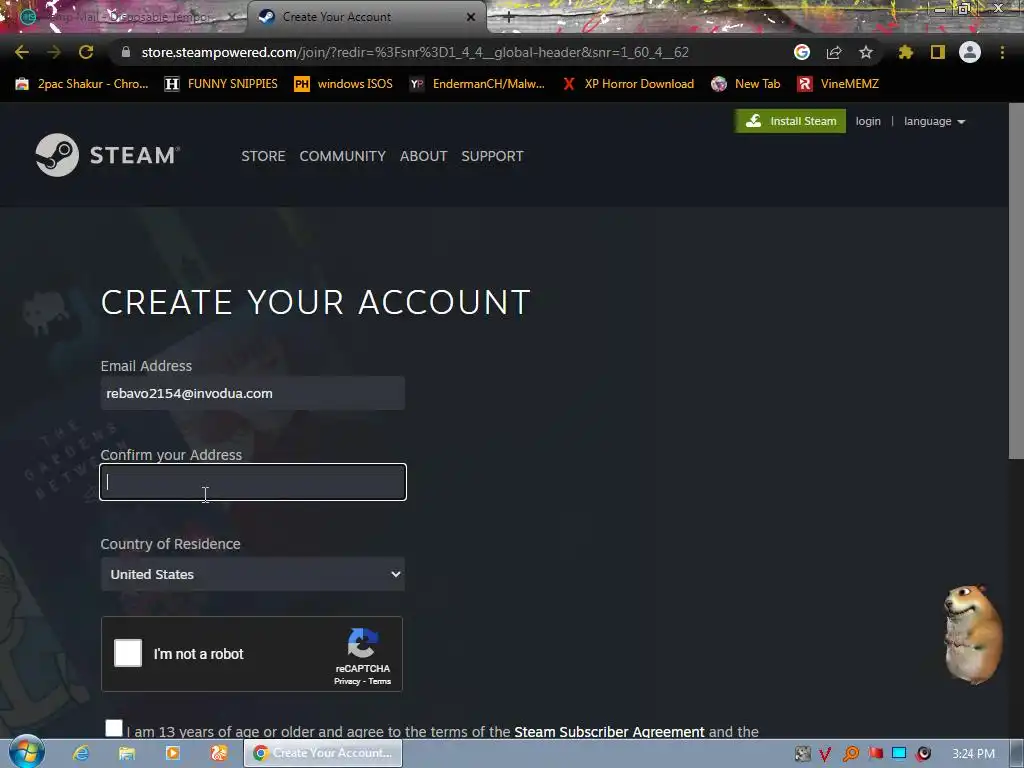Open Windows Explorer folder in taskbar
This screenshot has width=1024, height=768.
(x=127, y=753)
